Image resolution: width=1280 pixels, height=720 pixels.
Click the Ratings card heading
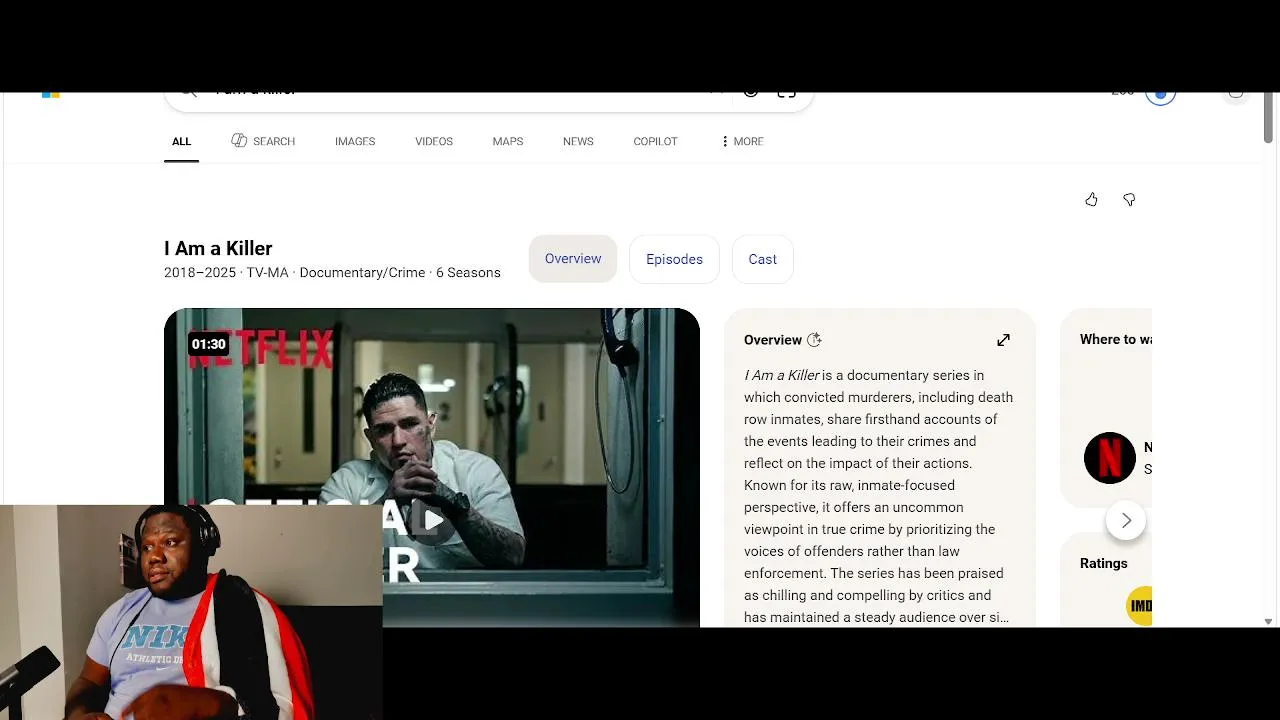click(1103, 563)
